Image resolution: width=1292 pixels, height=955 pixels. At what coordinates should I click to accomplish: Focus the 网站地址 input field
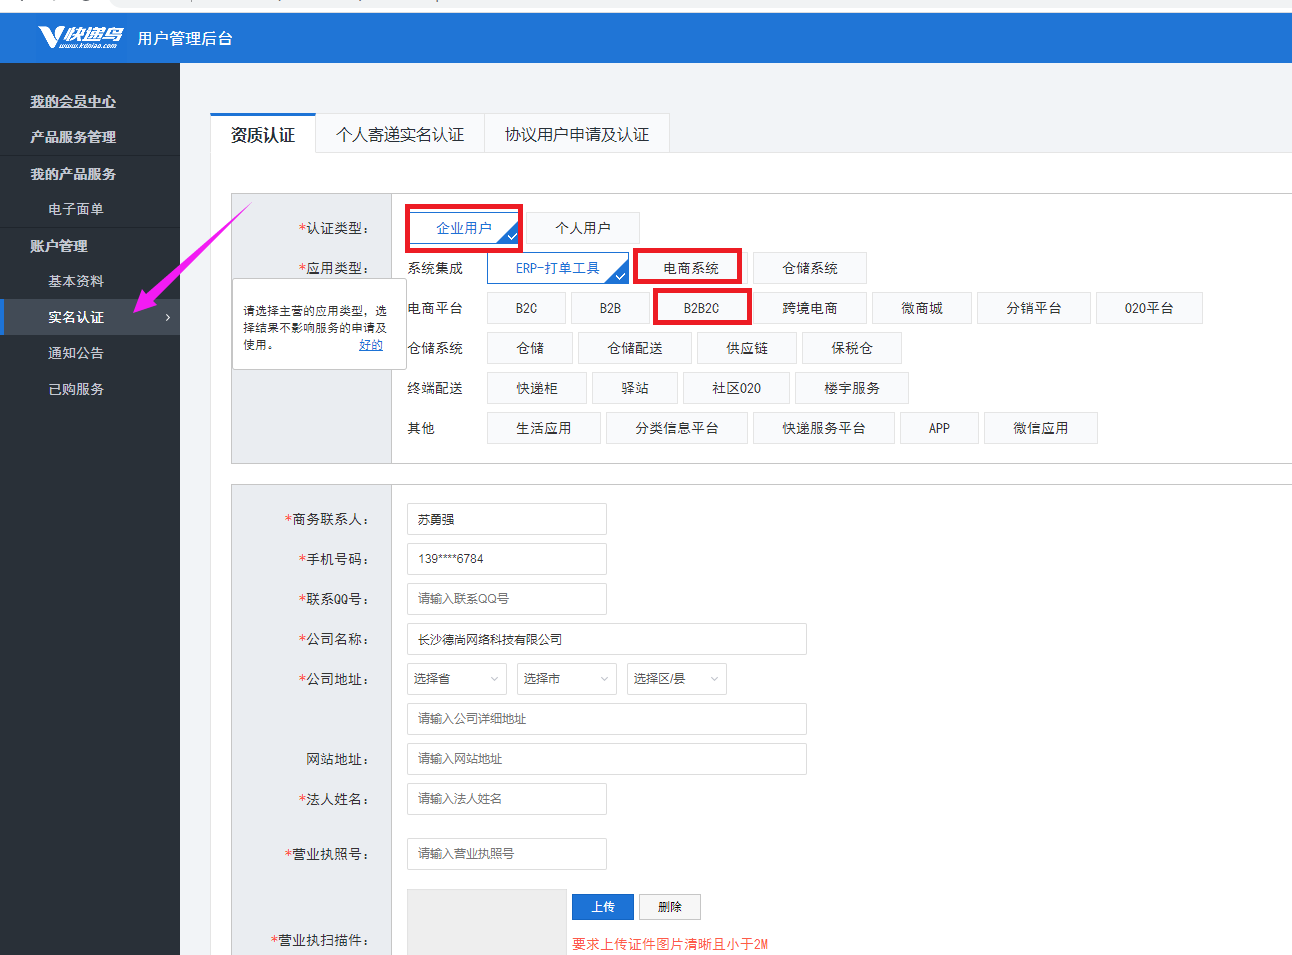point(607,759)
